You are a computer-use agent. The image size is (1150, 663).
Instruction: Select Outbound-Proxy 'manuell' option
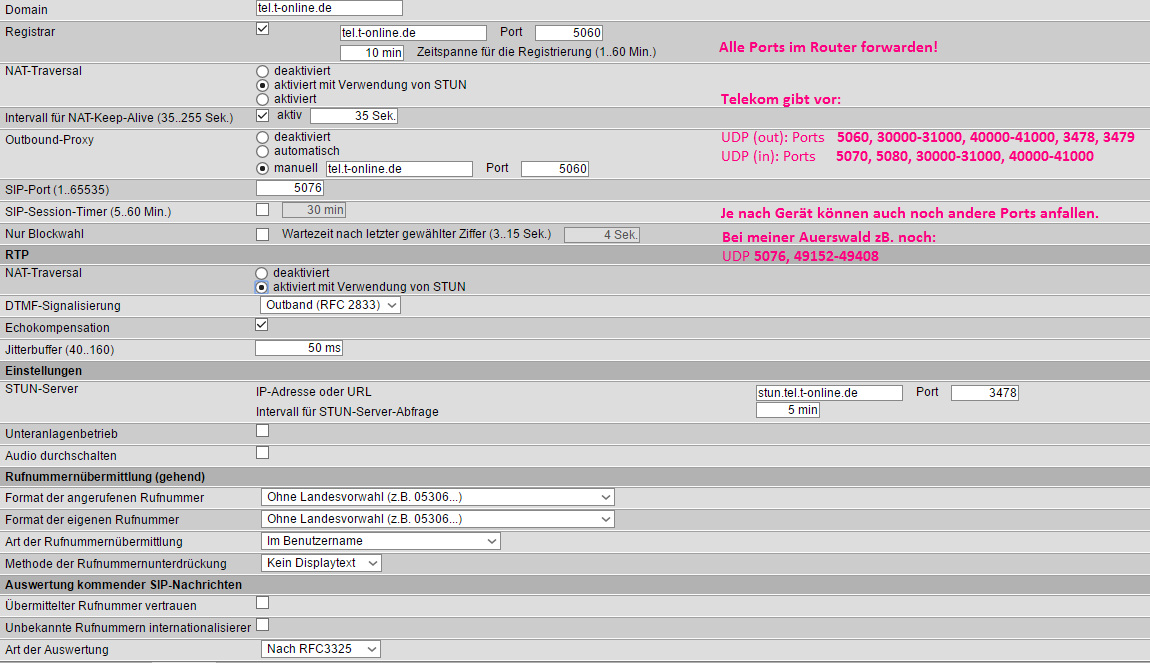[263, 169]
